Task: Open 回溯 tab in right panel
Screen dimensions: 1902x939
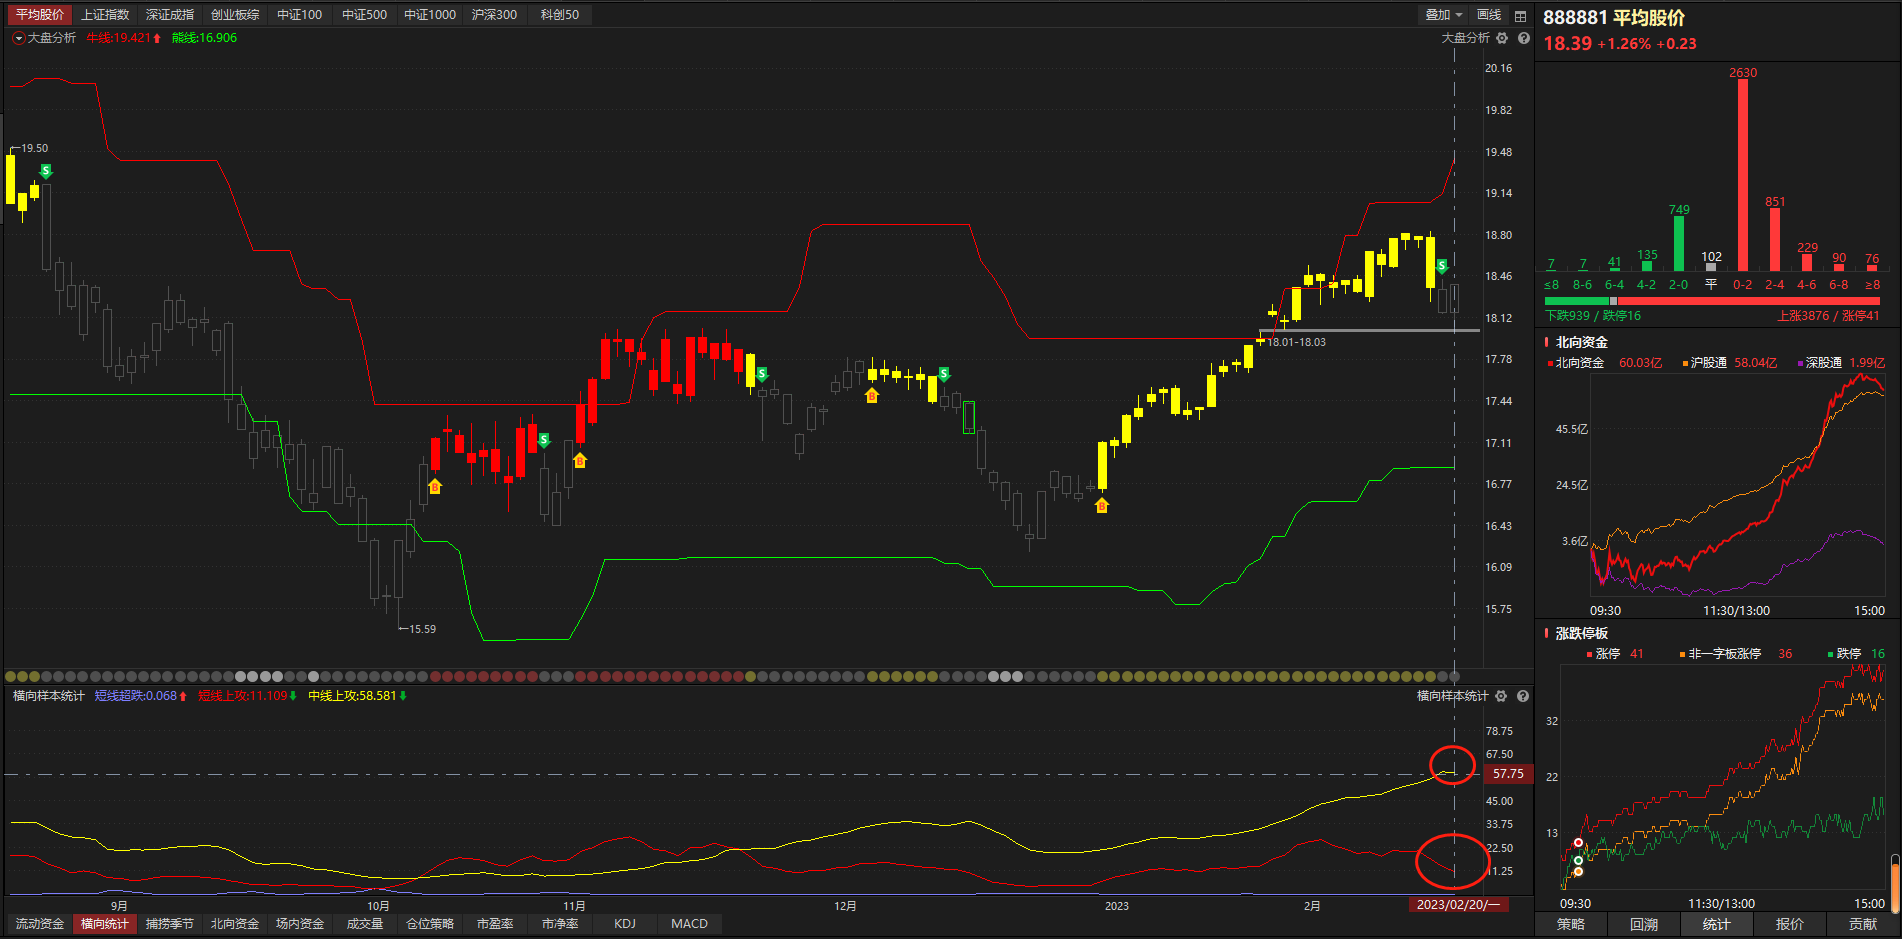Action: click(1644, 924)
